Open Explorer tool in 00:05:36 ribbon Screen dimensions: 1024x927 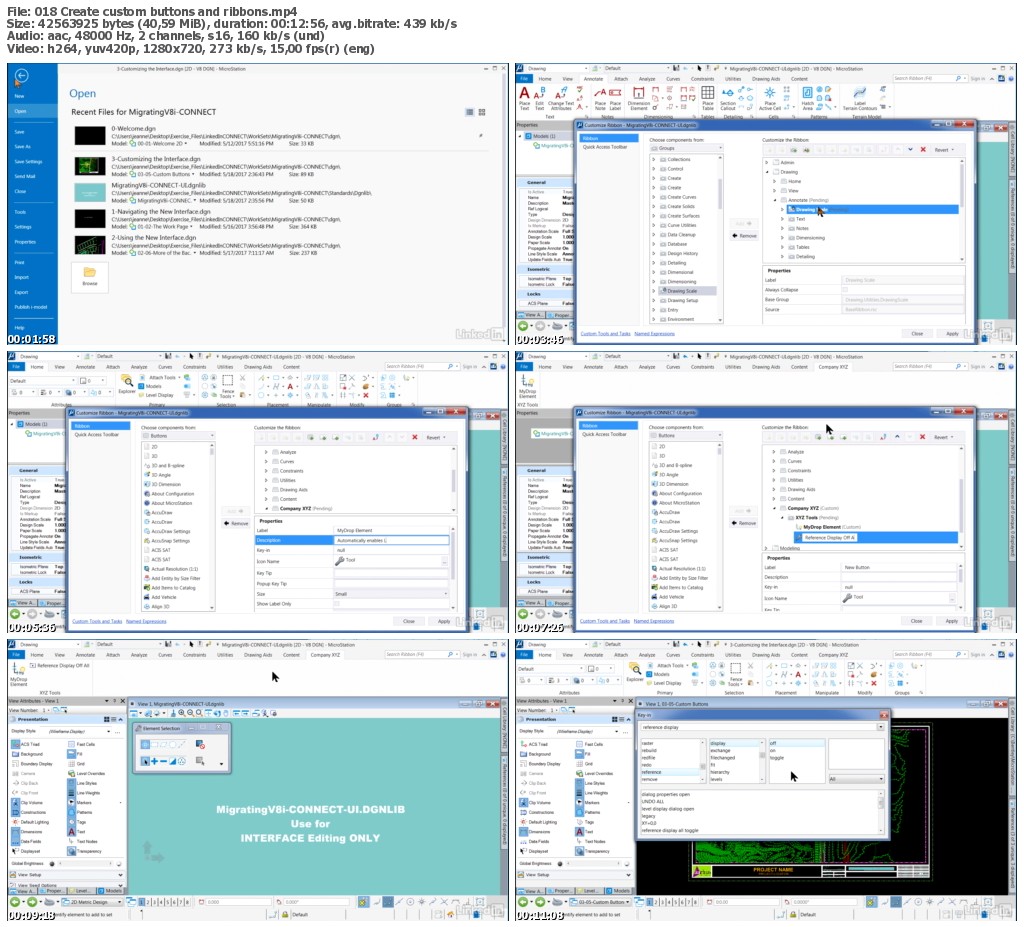[127, 384]
